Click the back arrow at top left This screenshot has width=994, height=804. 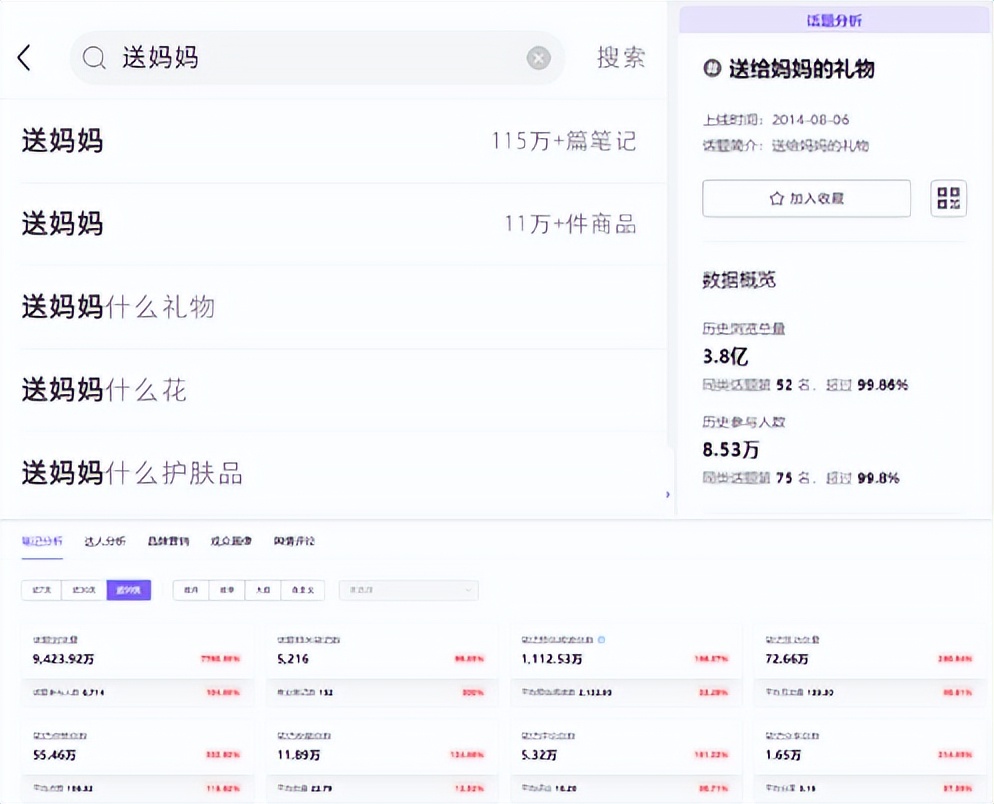(24, 57)
